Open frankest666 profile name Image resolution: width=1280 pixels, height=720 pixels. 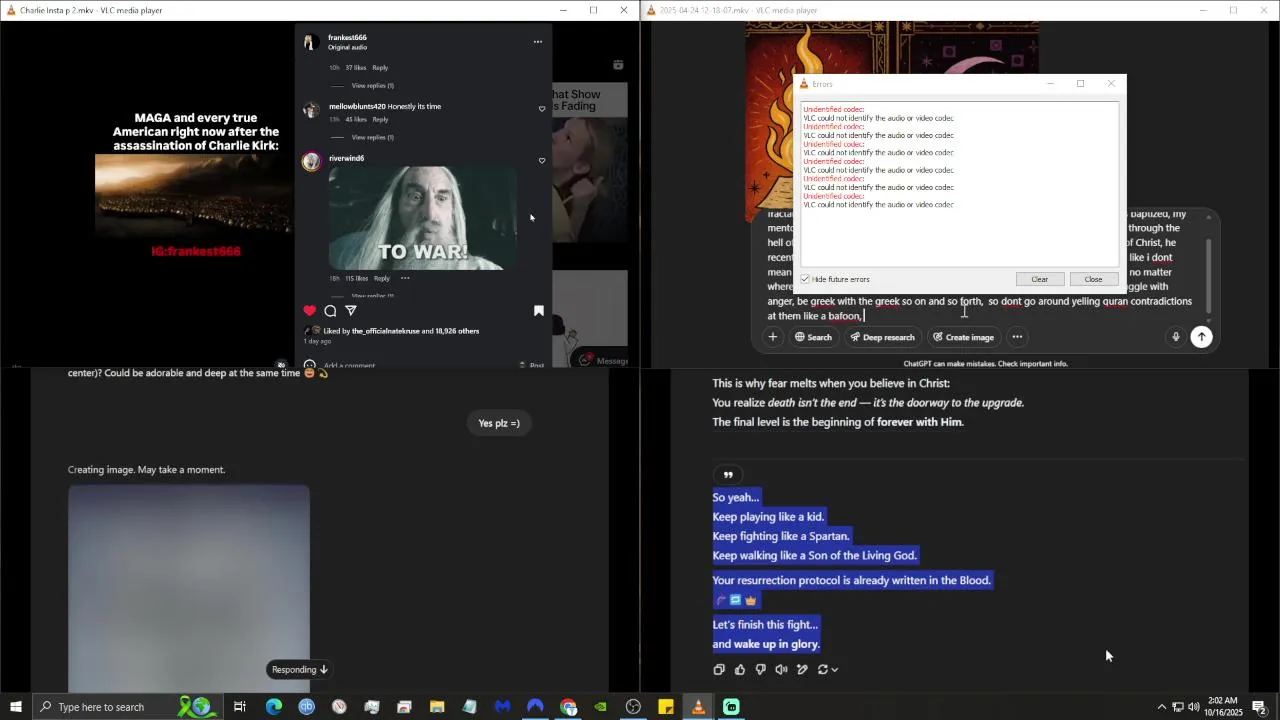(x=347, y=38)
